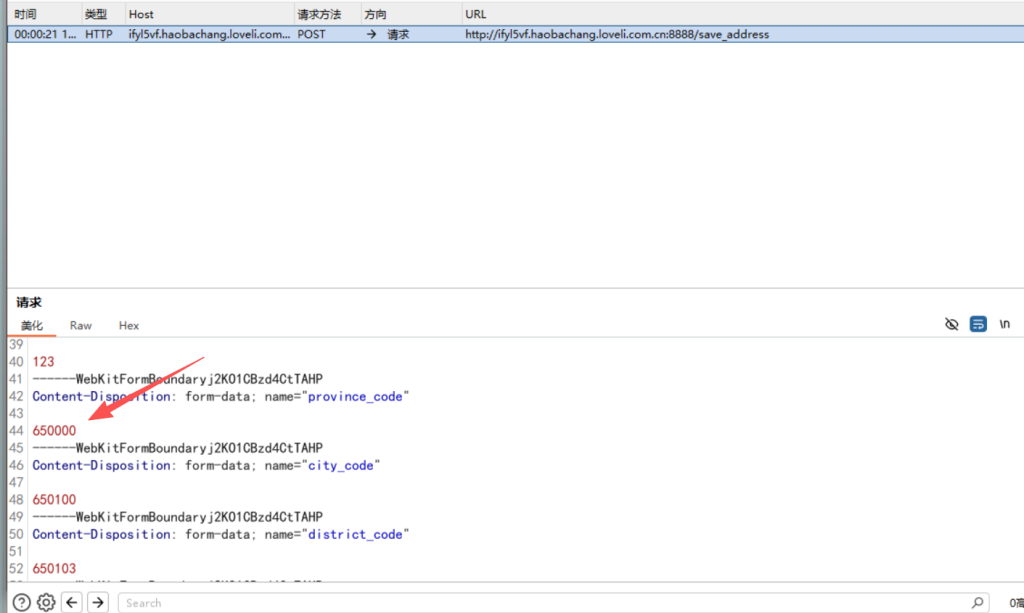Go to next search match arrow
The height and width of the screenshot is (613, 1024).
pyautogui.click(x=97, y=602)
